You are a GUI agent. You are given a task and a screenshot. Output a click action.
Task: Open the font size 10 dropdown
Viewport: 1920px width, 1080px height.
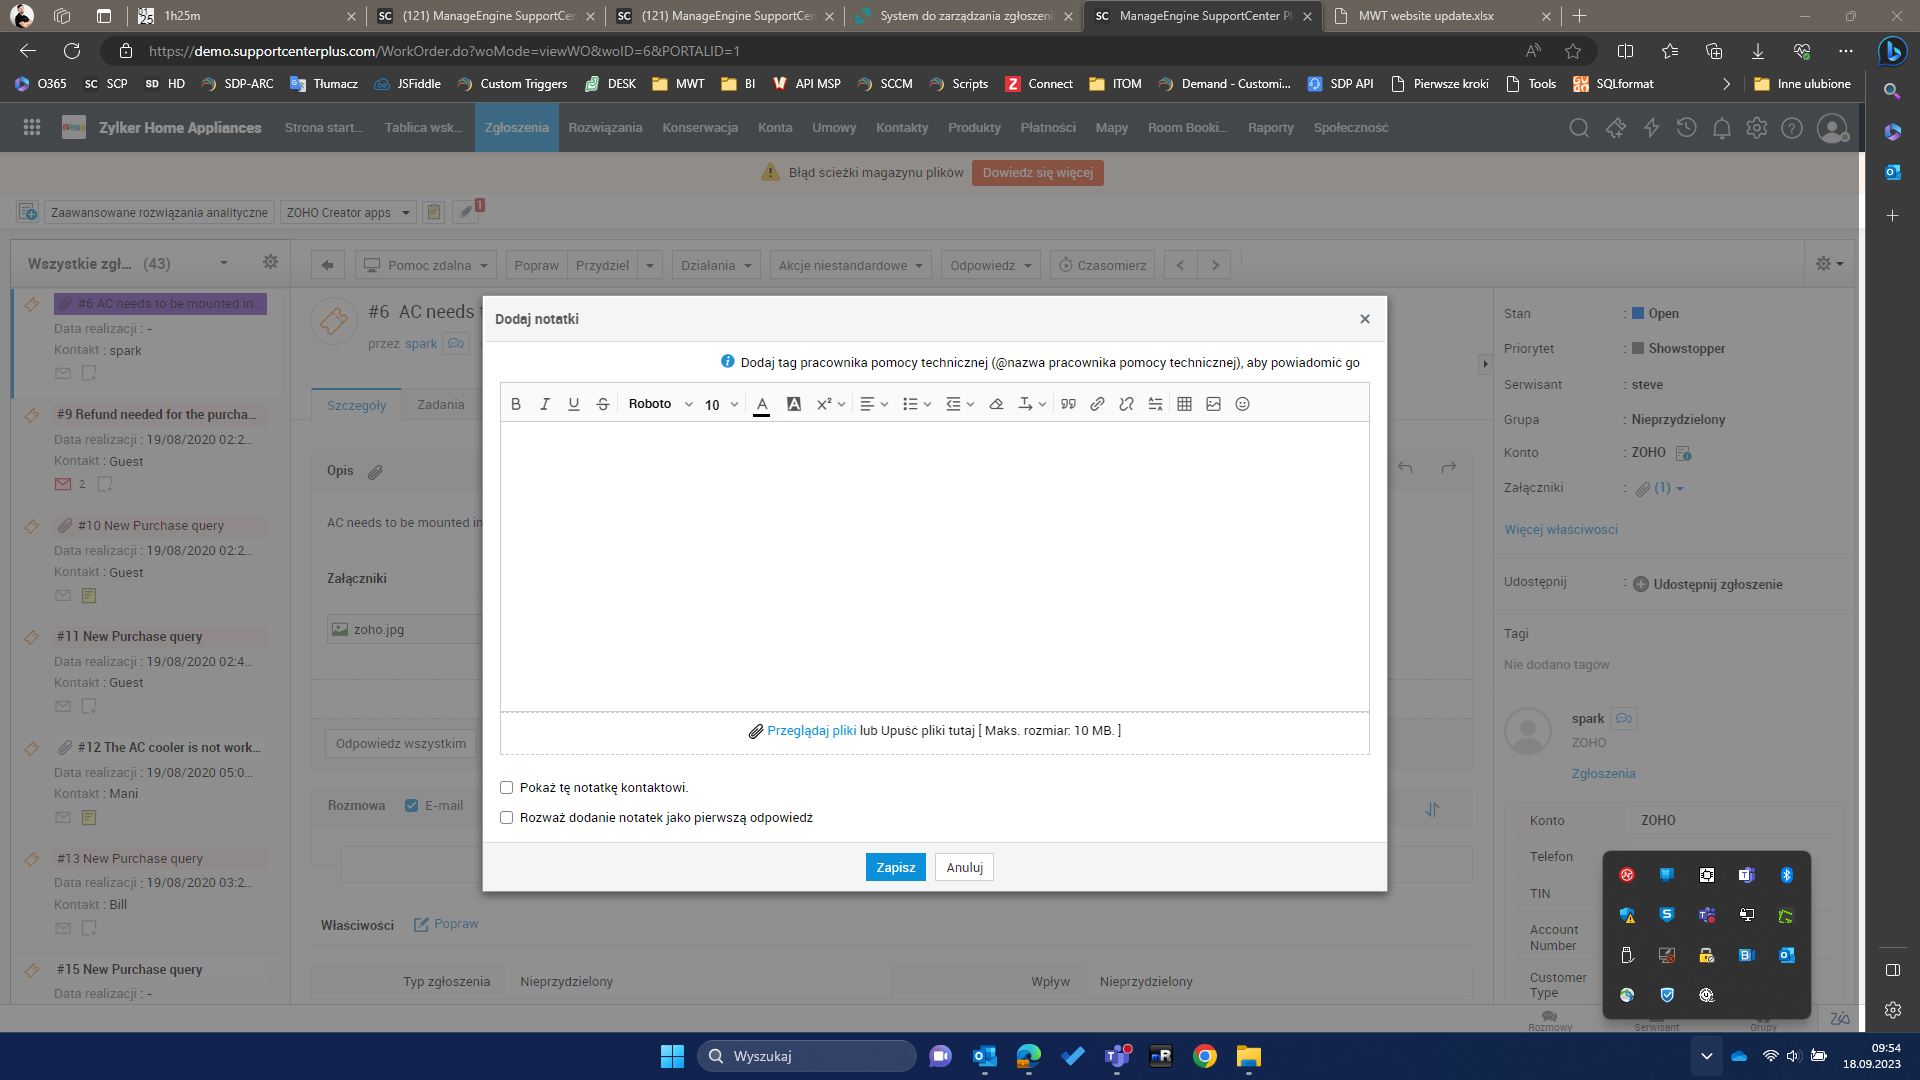click(x=721, y=404)
